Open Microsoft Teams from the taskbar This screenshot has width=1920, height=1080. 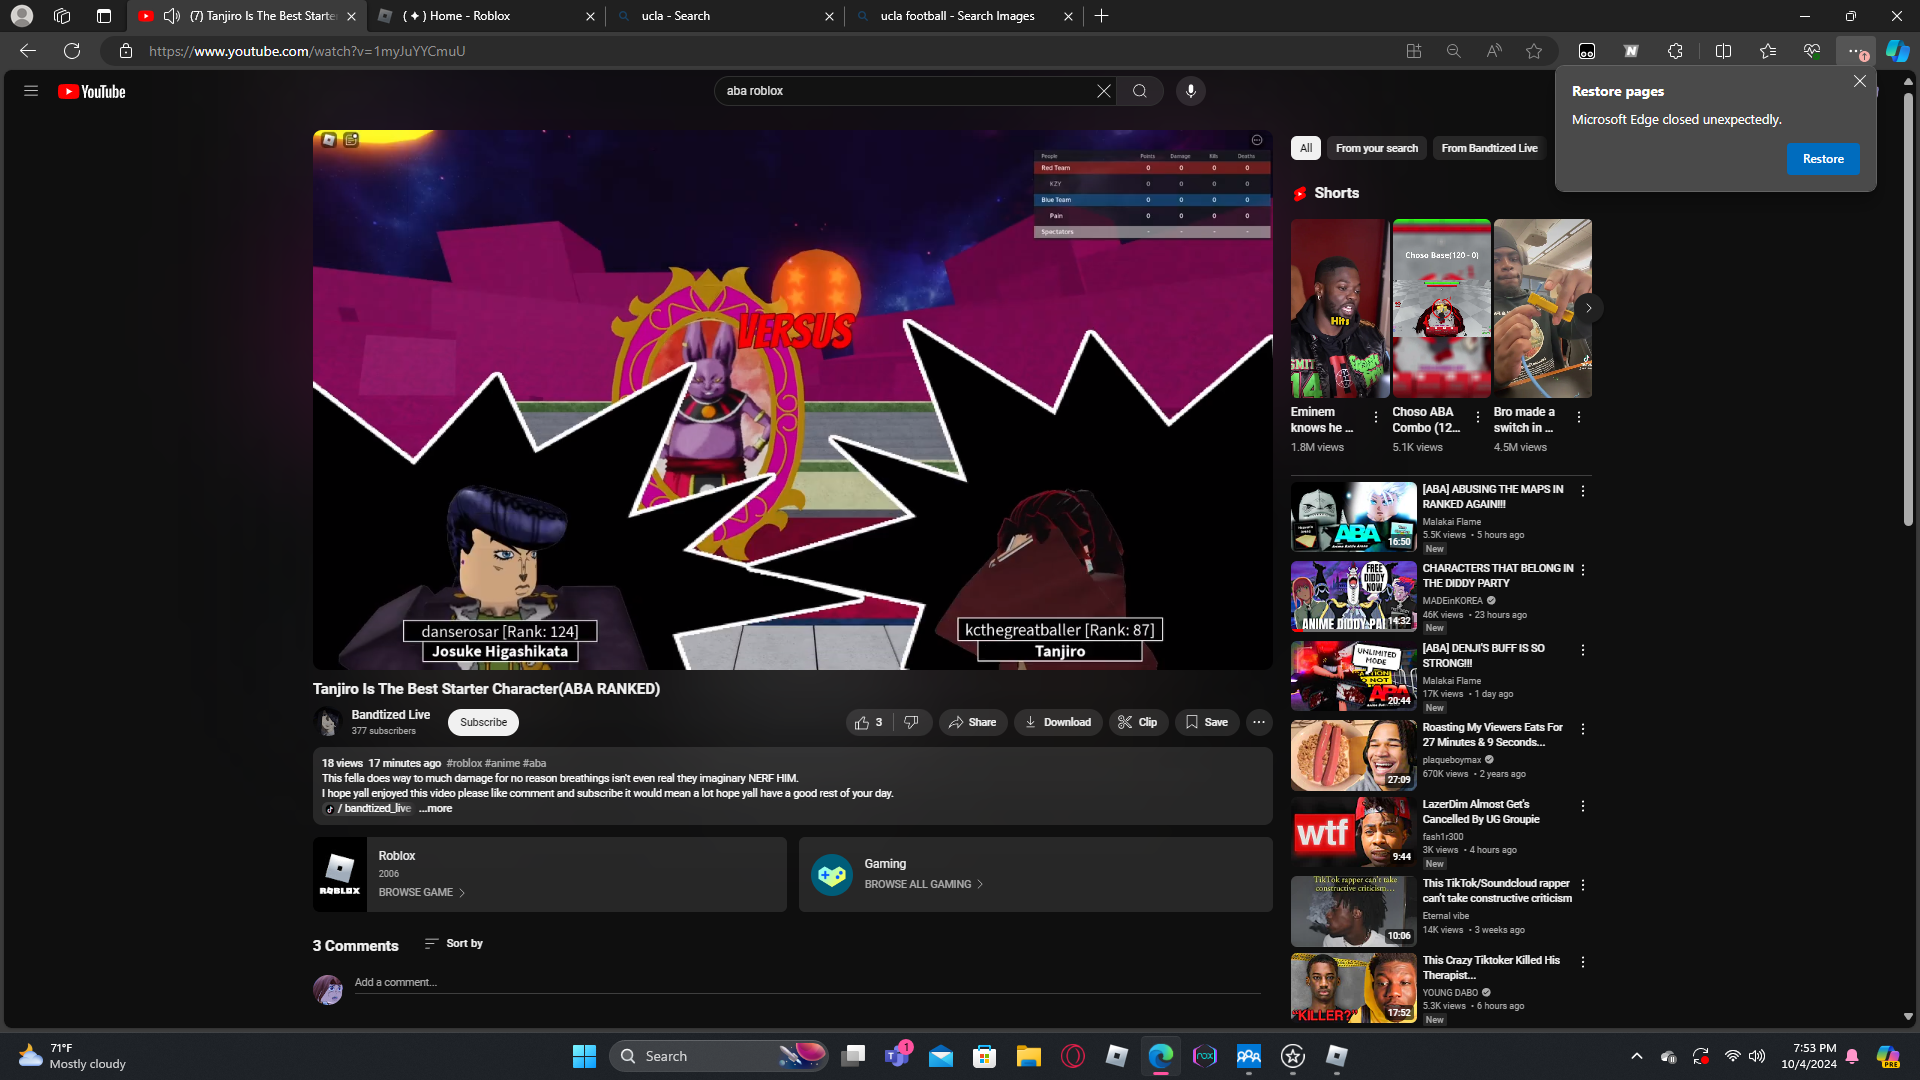coord(897,1056)
